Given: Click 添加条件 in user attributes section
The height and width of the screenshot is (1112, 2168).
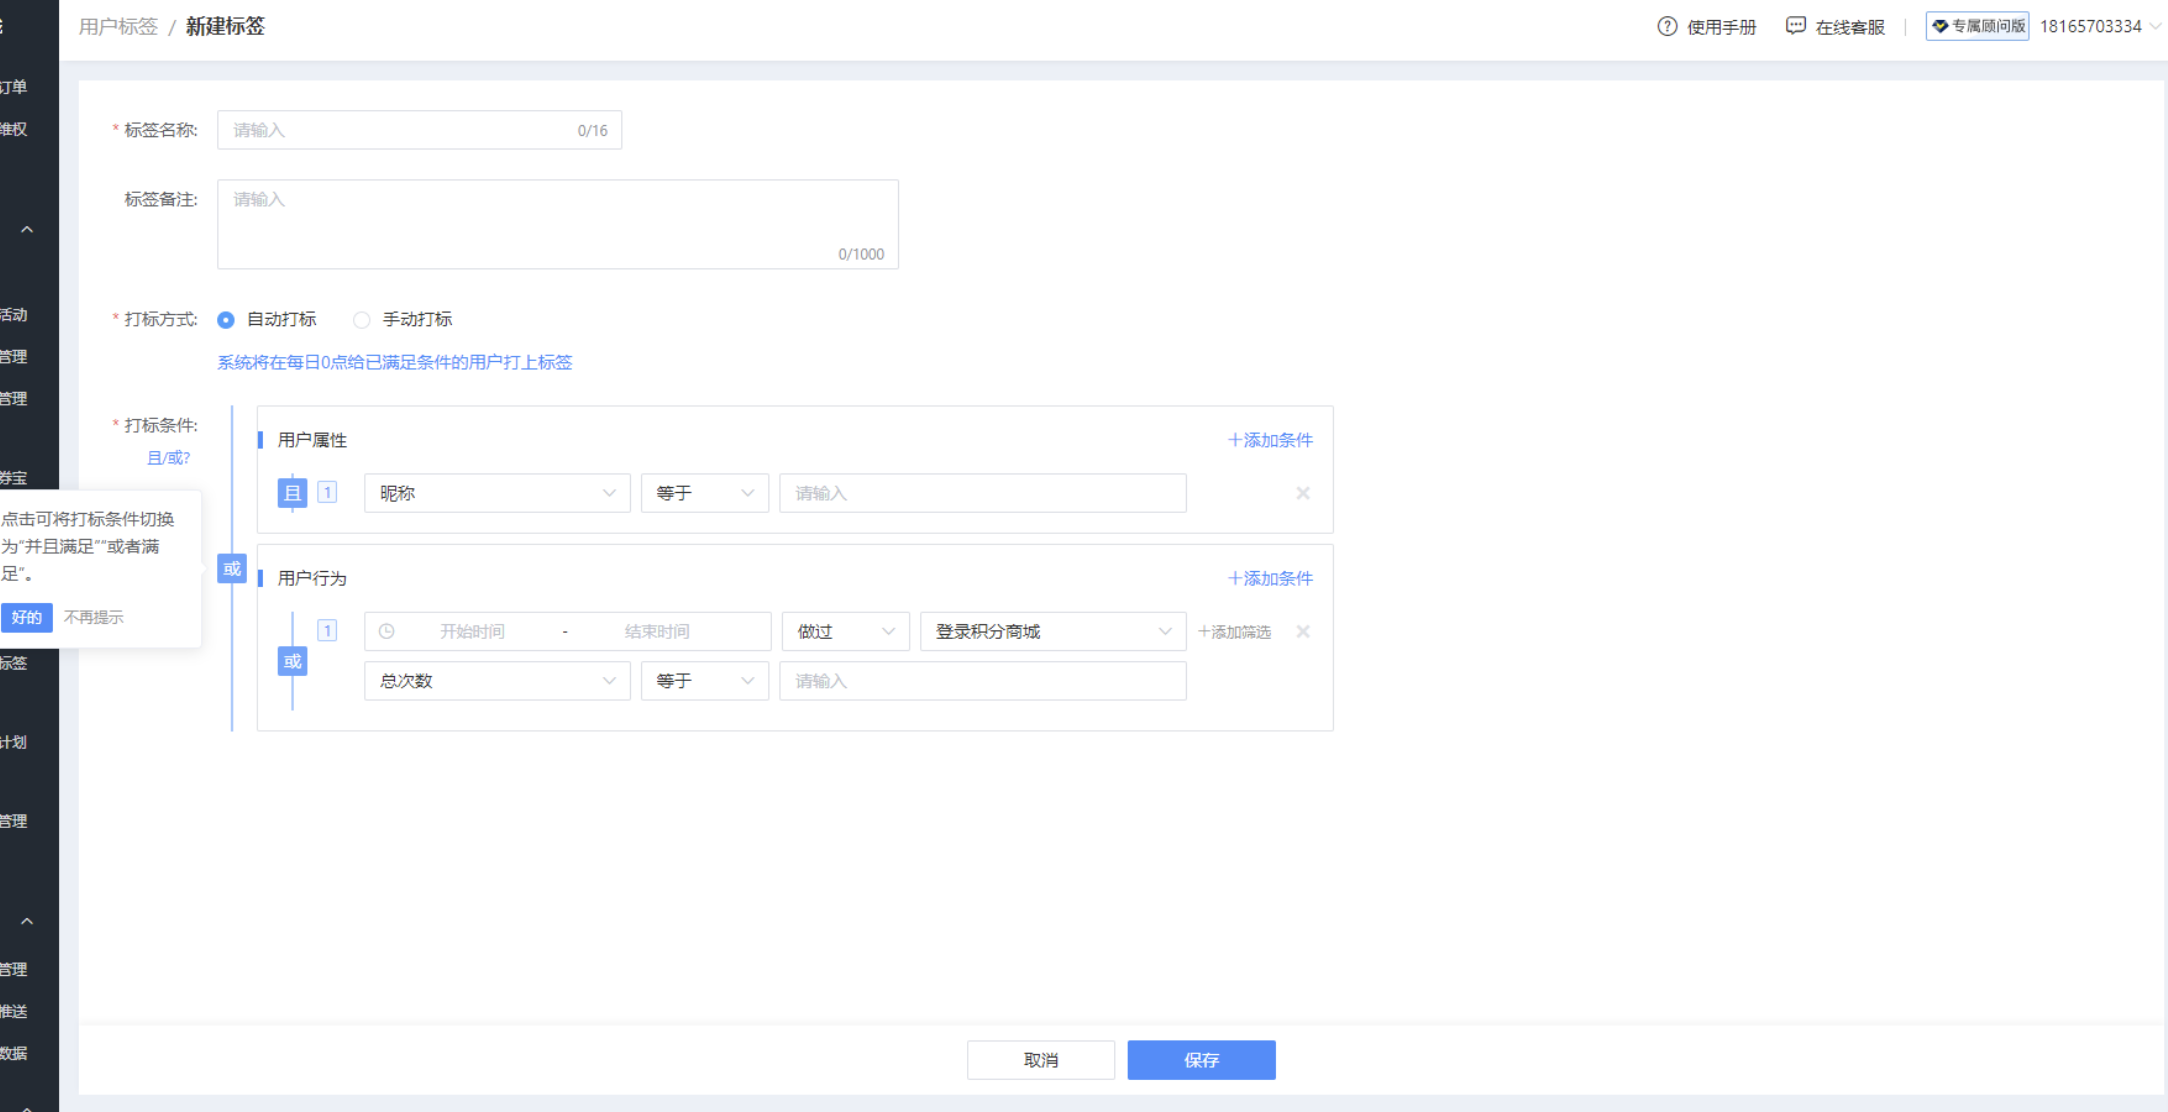Looking at the screenshot, I should [1270, 440].
